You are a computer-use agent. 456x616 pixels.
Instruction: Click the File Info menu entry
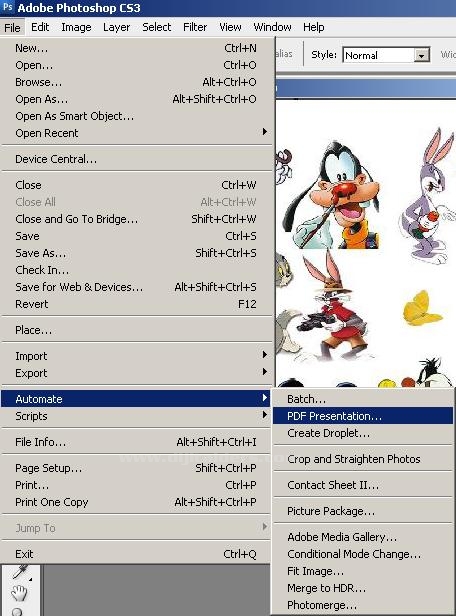(x=136, y=442)
